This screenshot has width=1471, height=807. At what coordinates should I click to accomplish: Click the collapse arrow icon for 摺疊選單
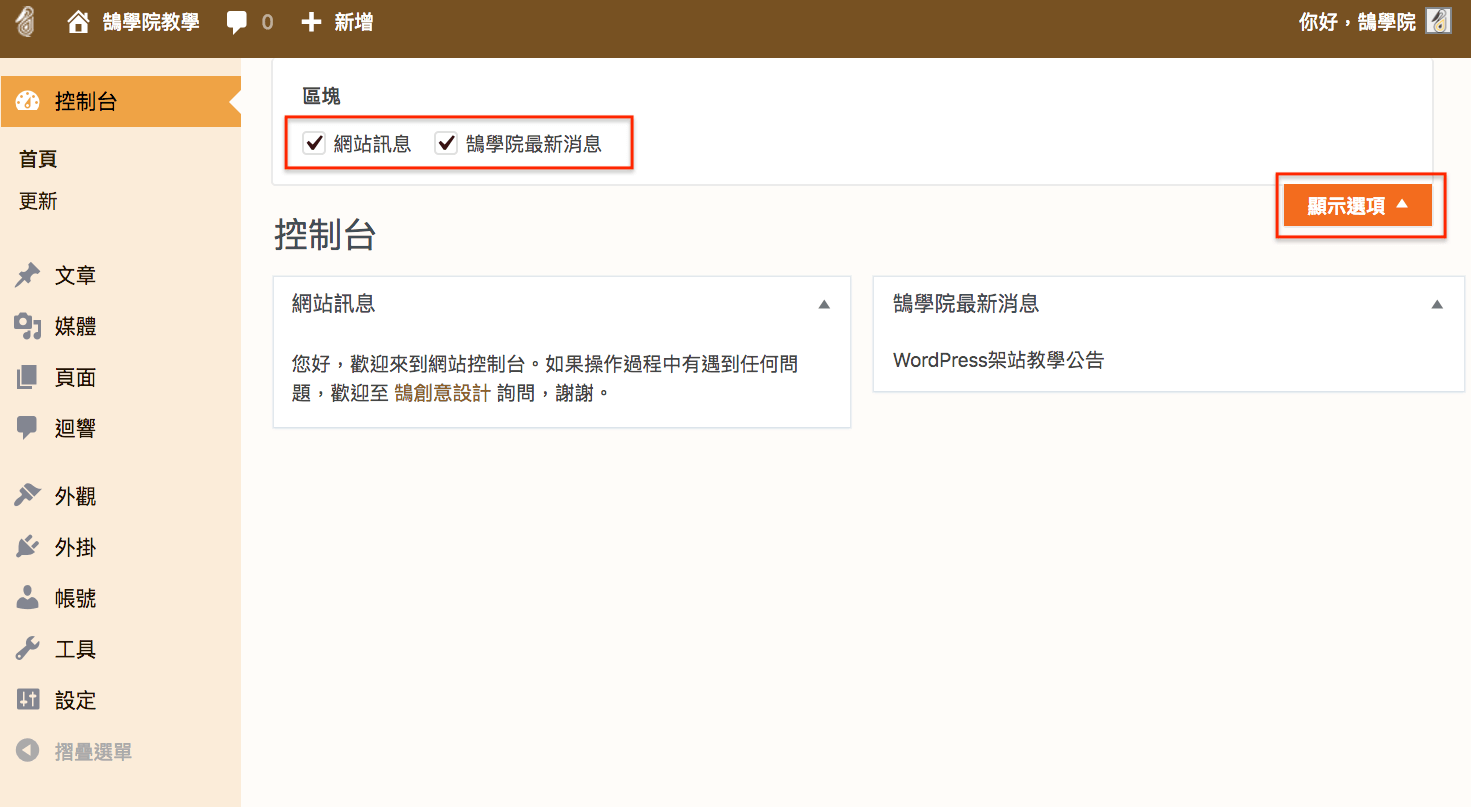28,751
